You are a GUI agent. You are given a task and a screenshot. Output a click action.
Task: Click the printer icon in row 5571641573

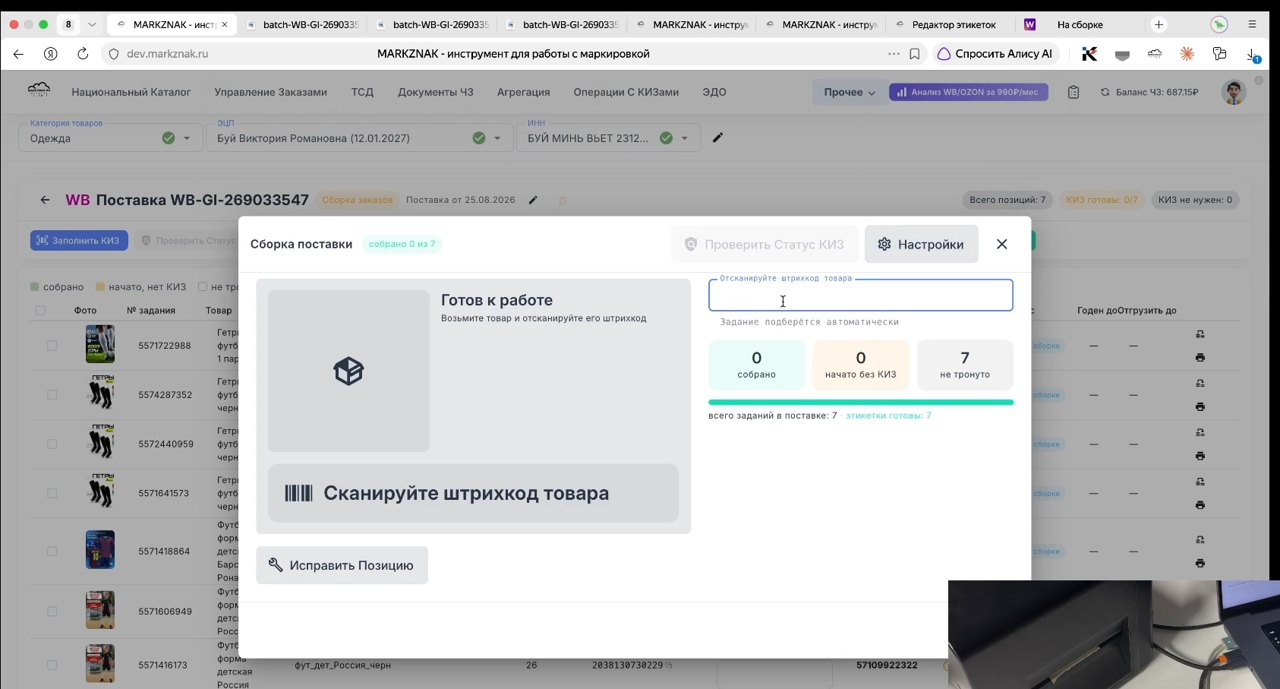(x=1200, y=505)
